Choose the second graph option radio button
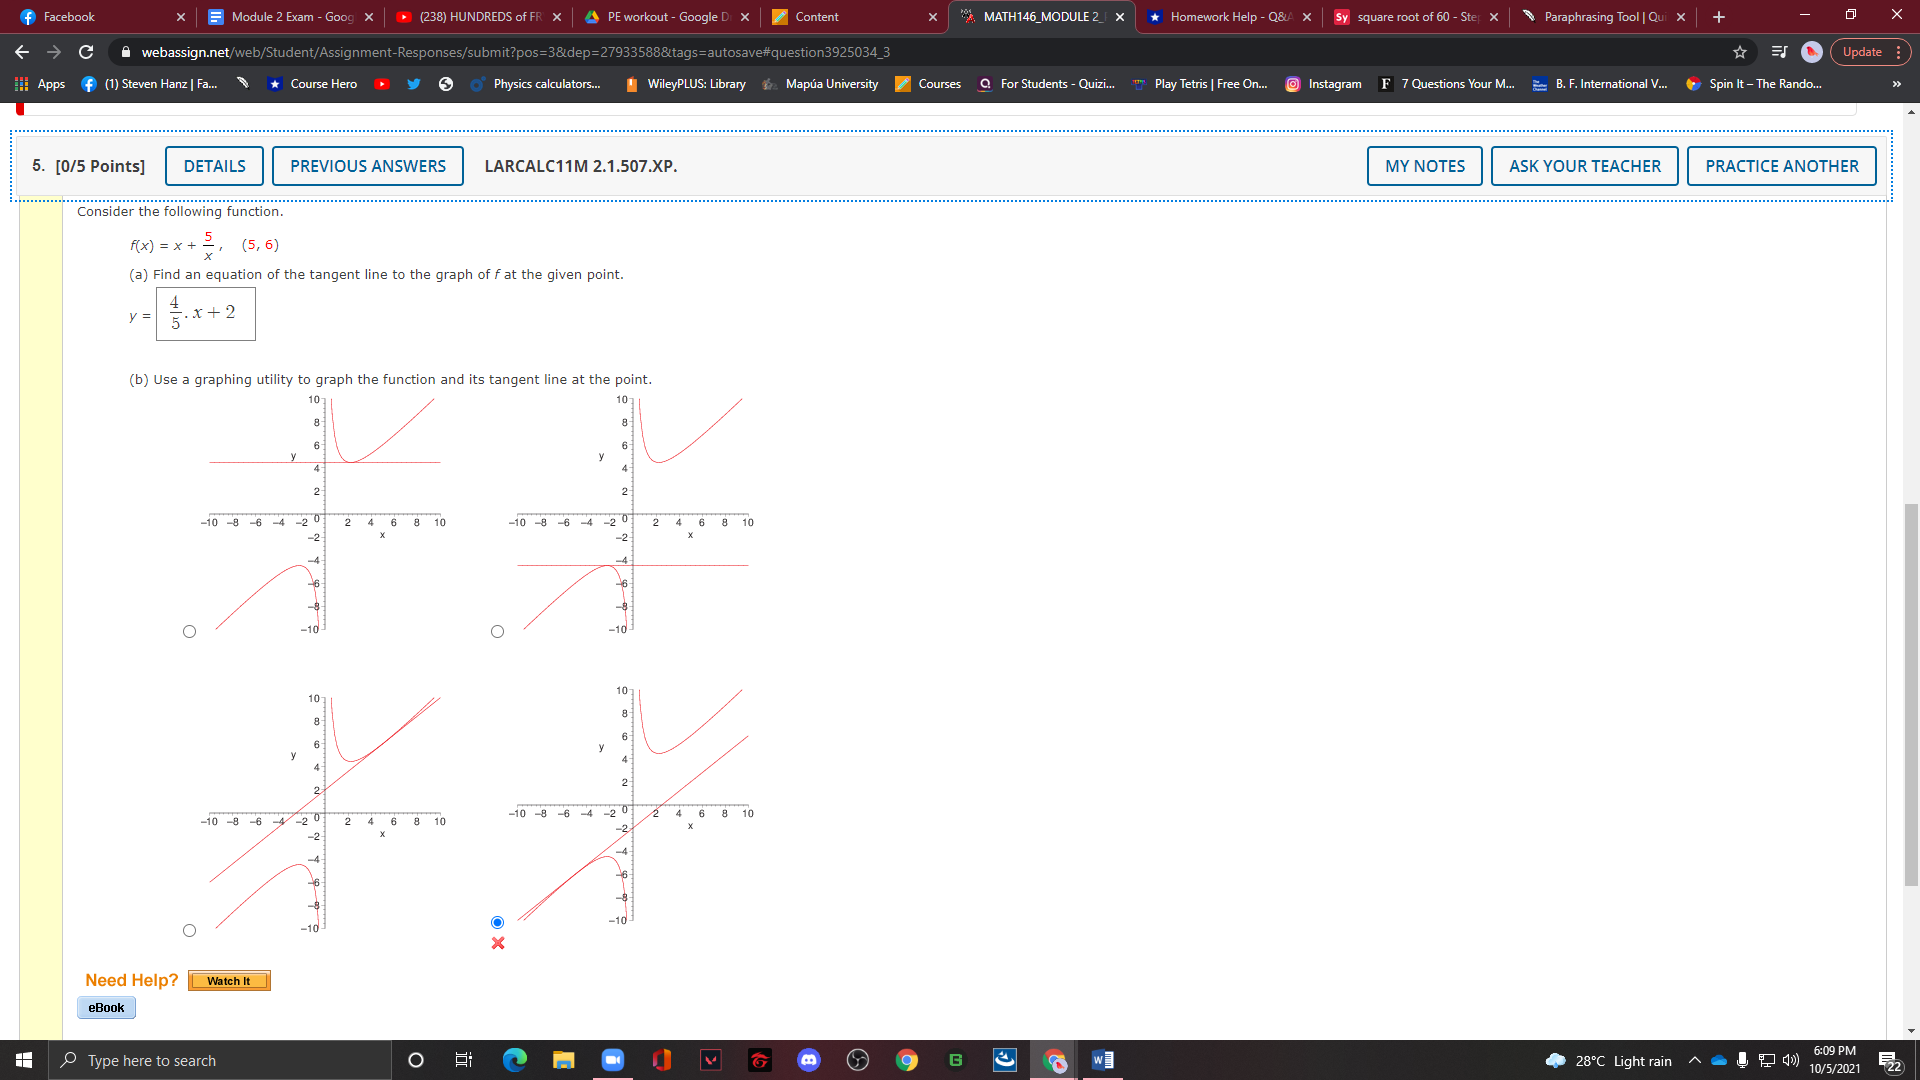1920x1080 pixels. pyautogui.click(x=497, y=630)
